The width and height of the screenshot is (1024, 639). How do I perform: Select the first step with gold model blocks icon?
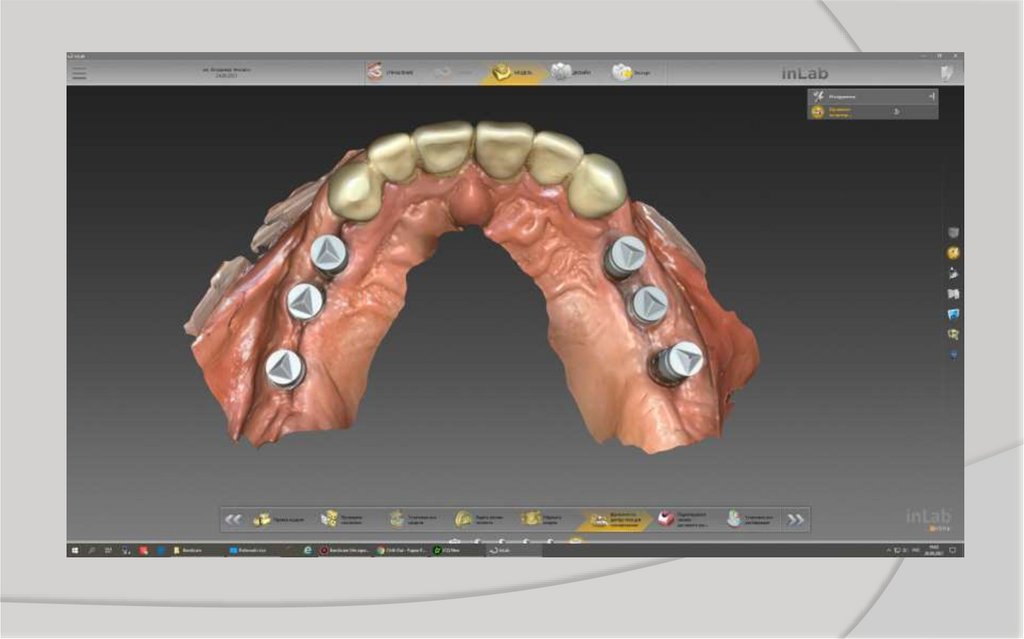coord(279,519)
